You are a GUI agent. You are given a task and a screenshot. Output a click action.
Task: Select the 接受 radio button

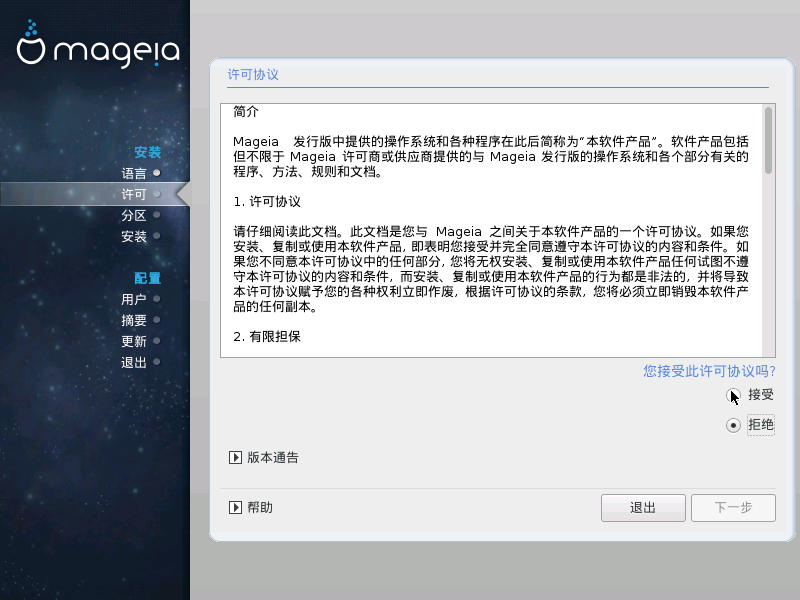click(x=733, y=395)
